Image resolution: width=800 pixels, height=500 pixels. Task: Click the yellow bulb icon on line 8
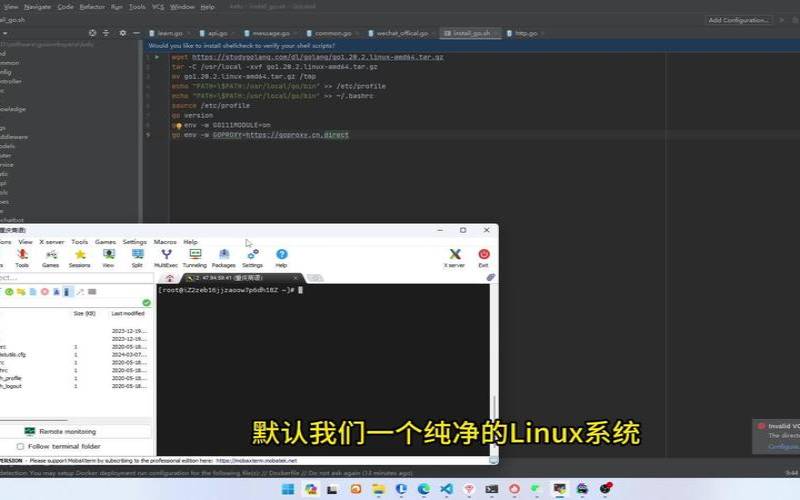point(179,126)
